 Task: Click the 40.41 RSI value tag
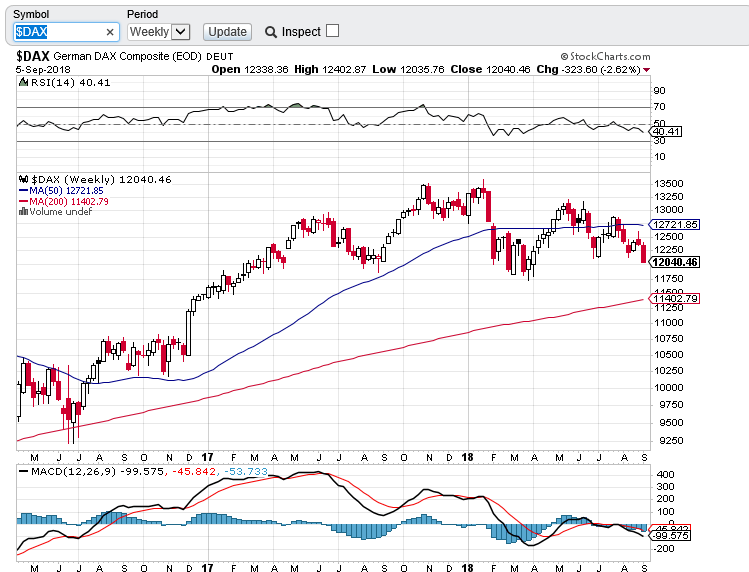click(666, 131)
